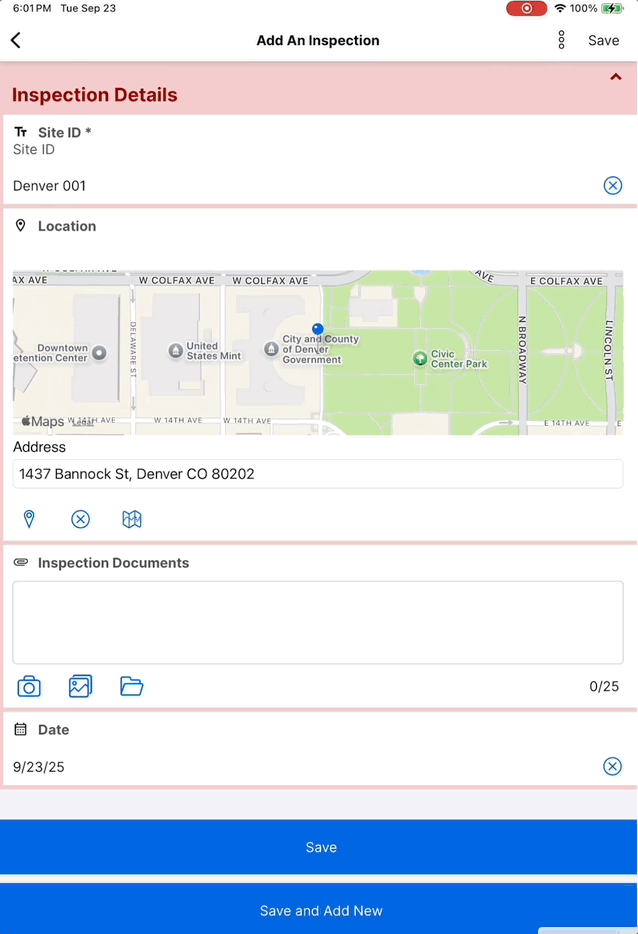638x934 pixels.
Task: Click the Inspection Documents label
Action: (x=113, y=563)
